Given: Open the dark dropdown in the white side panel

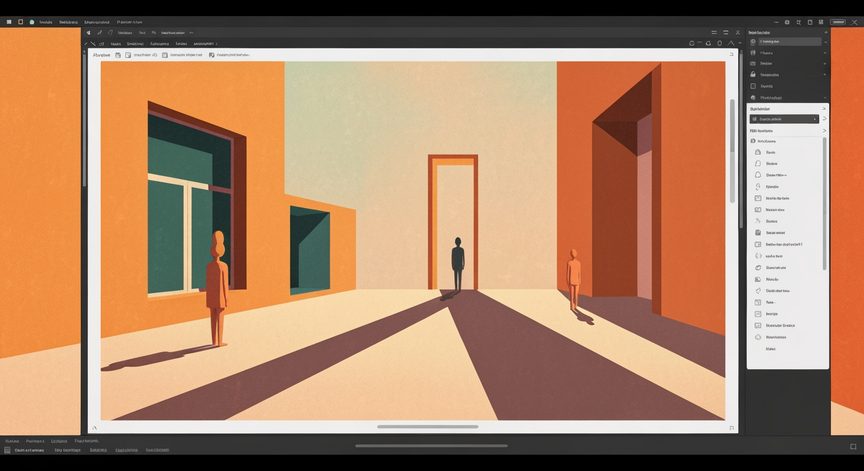Looking at the screenshot, I should 785,119.
